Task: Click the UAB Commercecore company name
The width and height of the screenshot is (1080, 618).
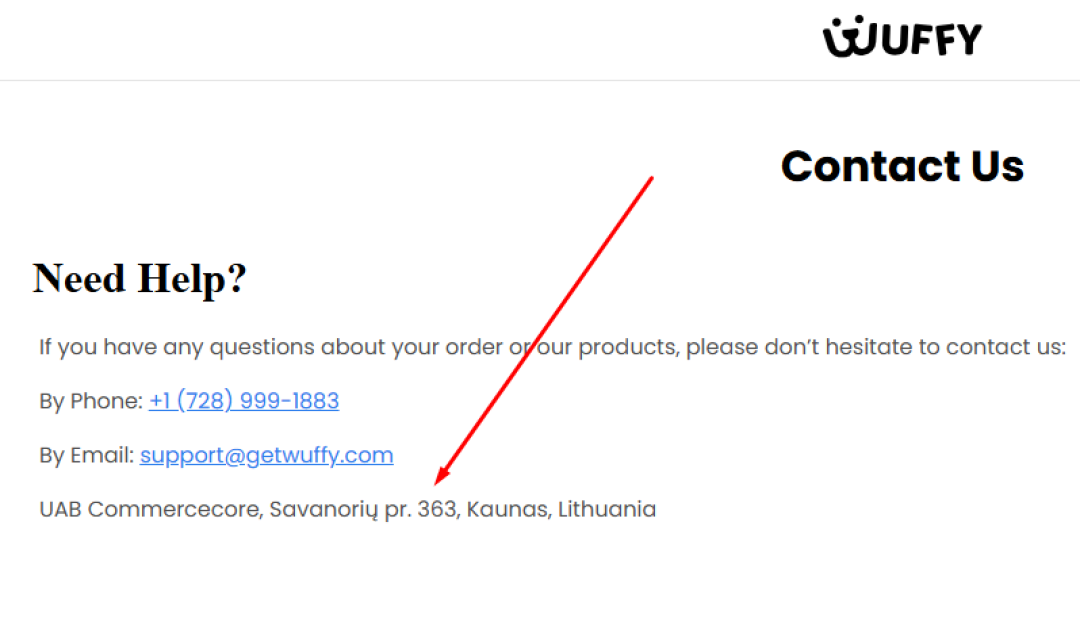Action: click(x=151, y=509)
